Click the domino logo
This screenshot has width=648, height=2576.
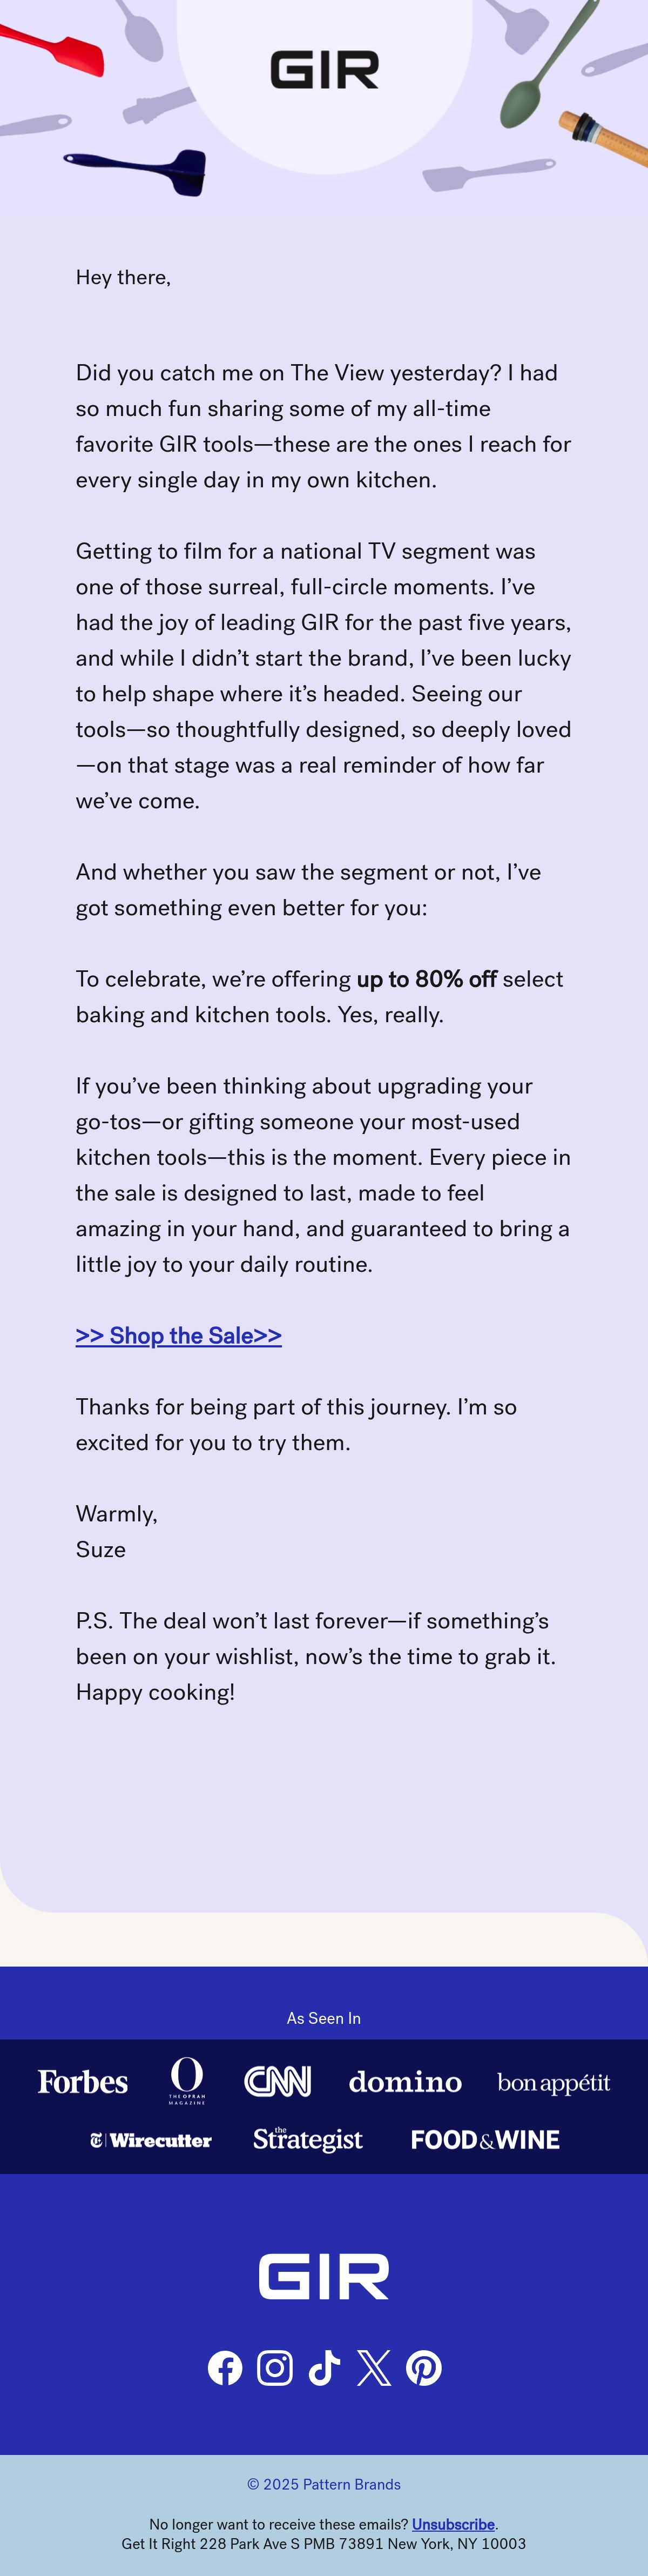coord(405,2082)
